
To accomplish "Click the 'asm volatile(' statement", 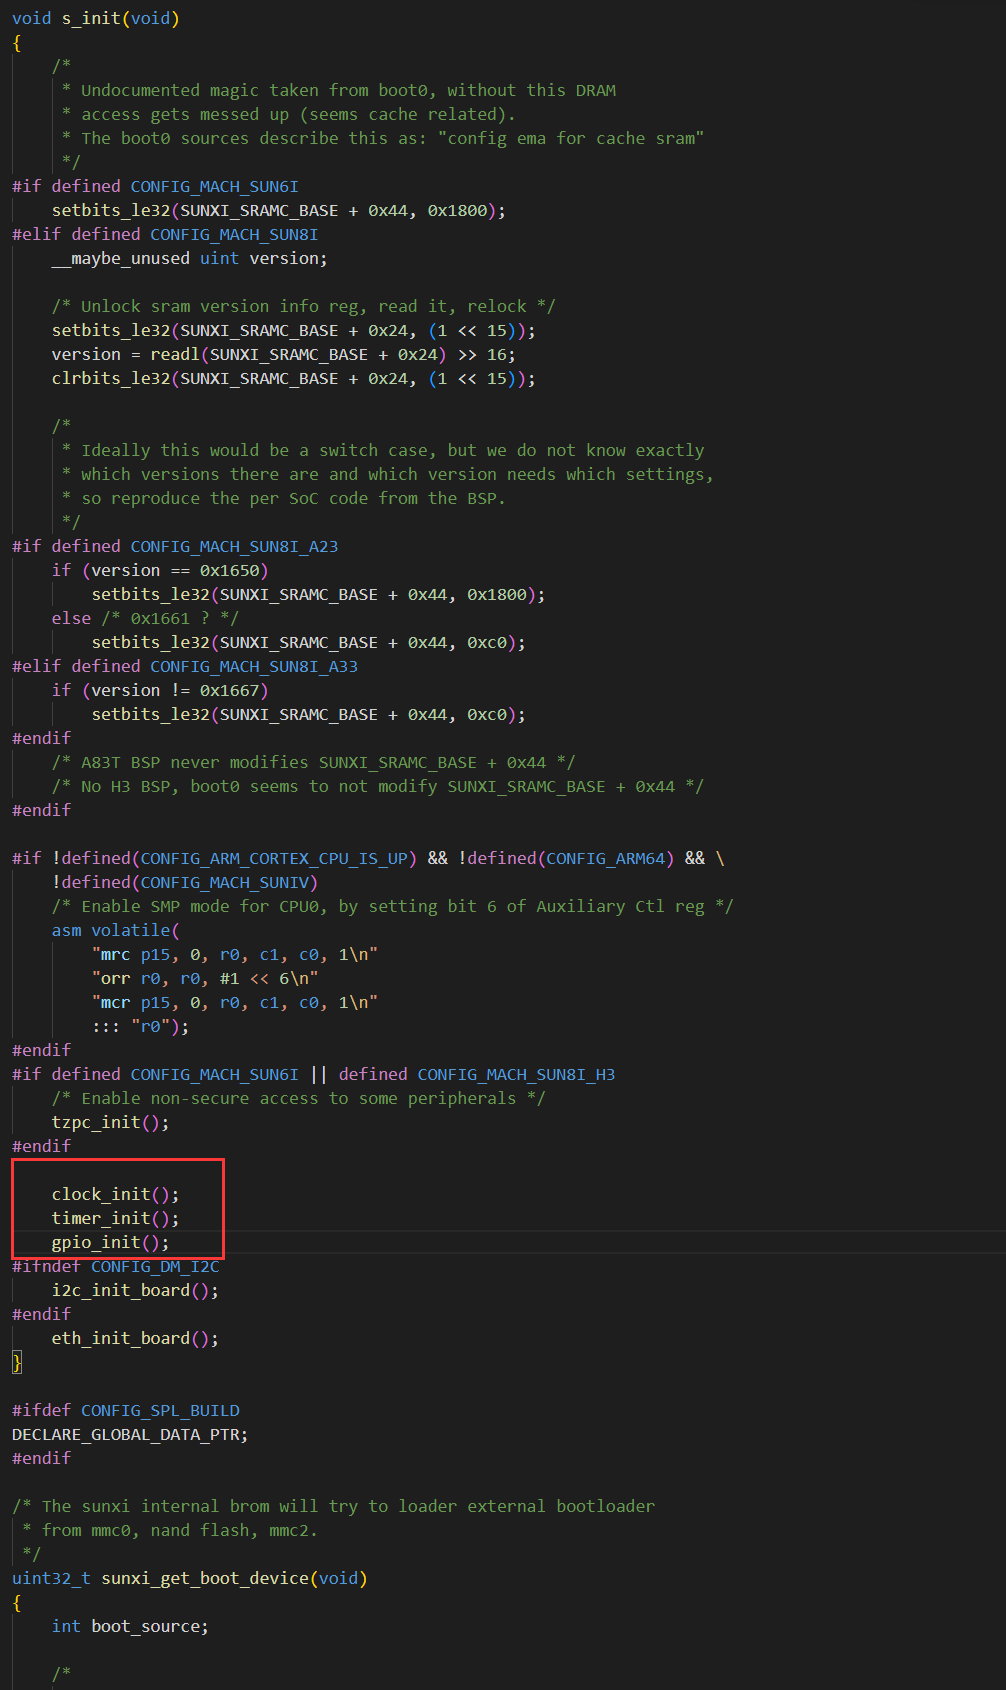I will [x=116, y=930].
